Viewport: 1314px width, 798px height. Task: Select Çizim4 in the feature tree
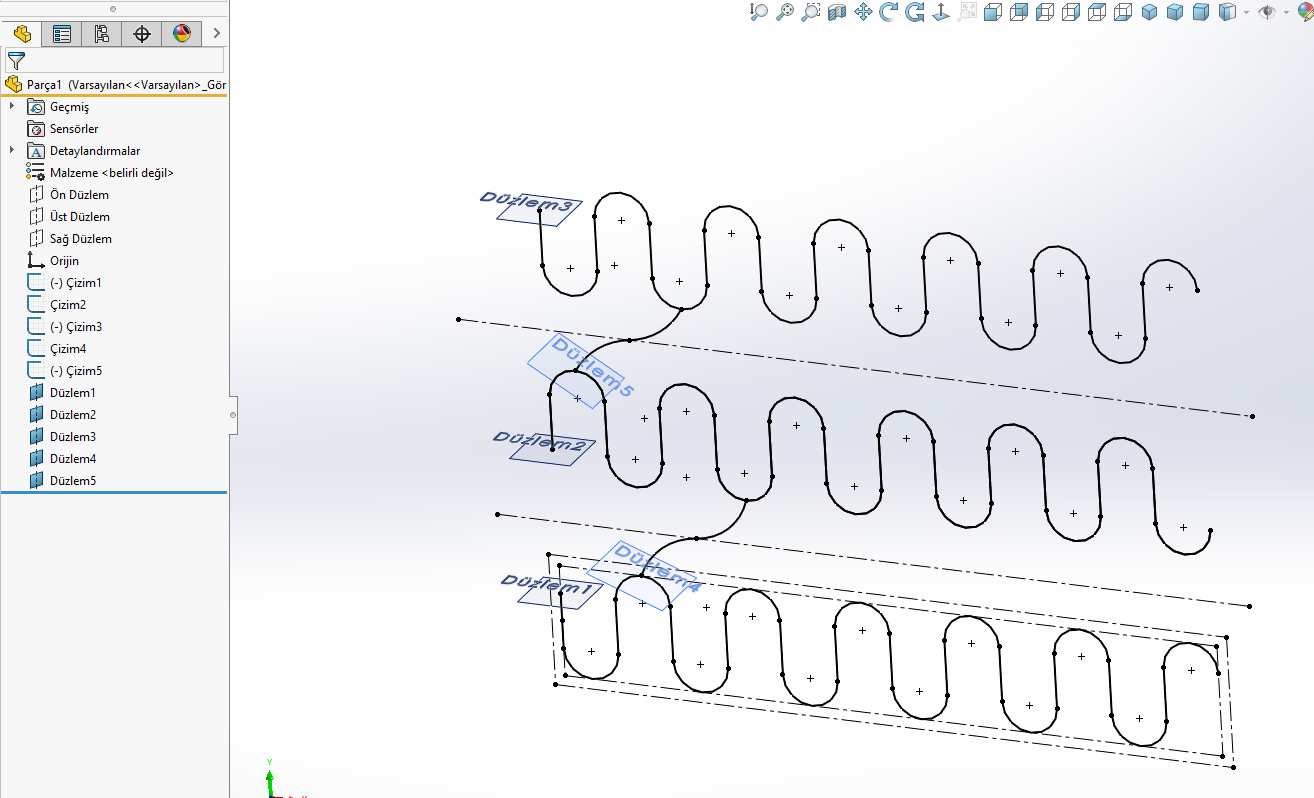click(67, 349)
